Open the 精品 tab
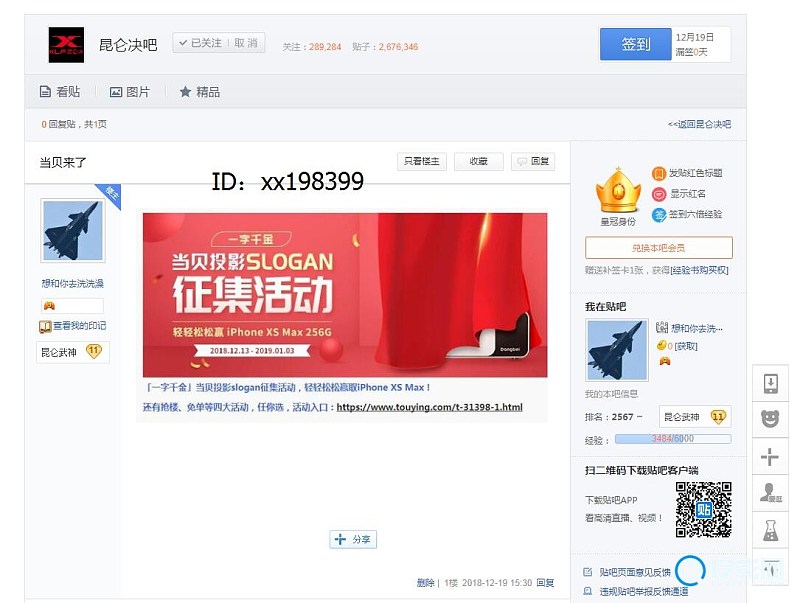This screenshot has height=603, width=800. pyautogui.click(x=200, y=92)
